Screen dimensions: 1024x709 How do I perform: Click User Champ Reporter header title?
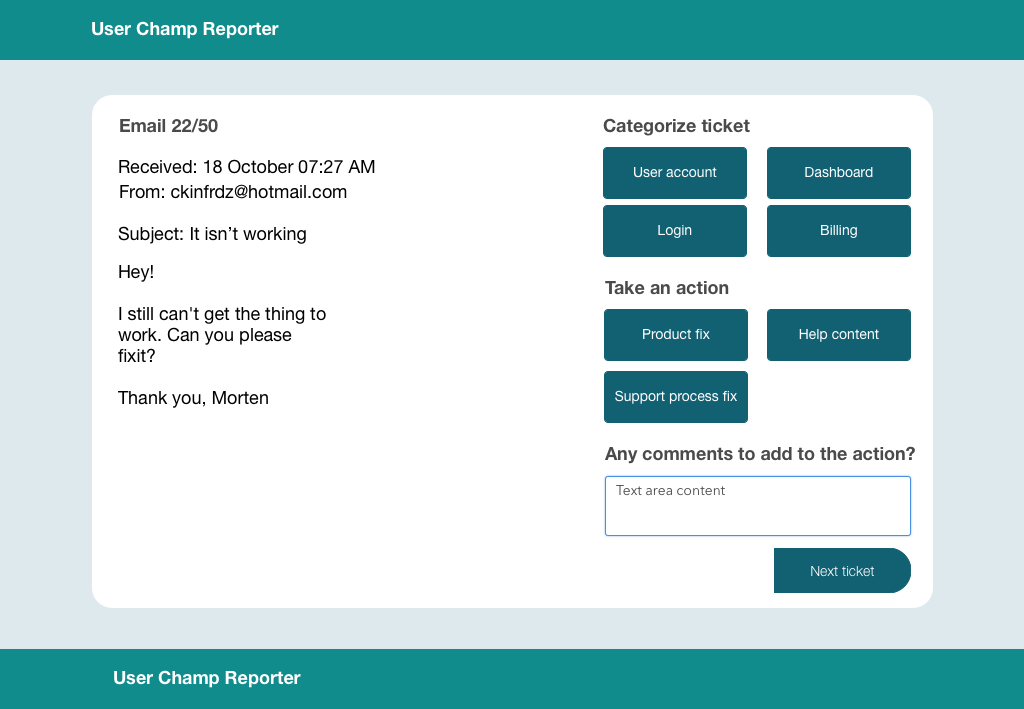185,29
